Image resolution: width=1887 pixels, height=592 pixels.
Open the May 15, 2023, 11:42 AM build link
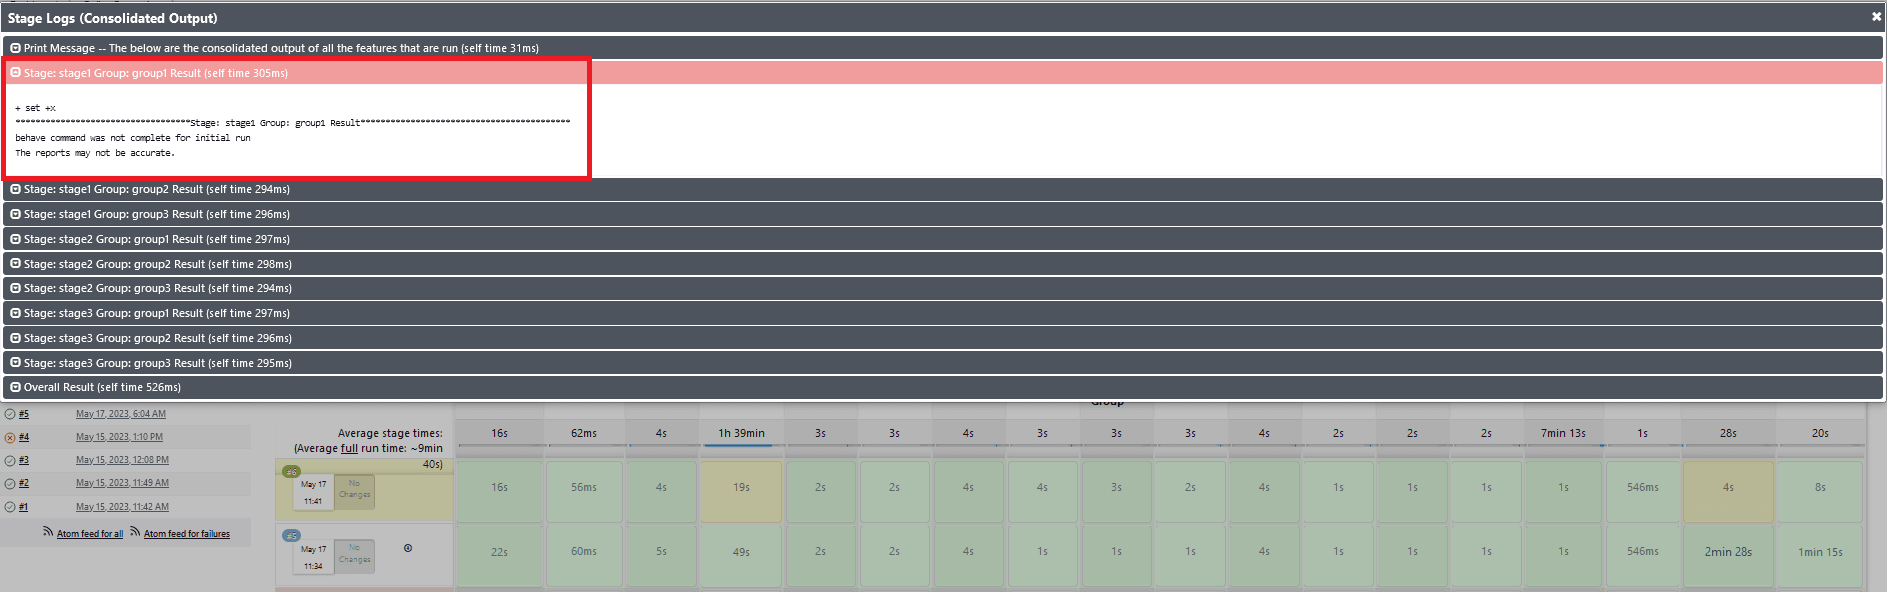pos(122,507)
